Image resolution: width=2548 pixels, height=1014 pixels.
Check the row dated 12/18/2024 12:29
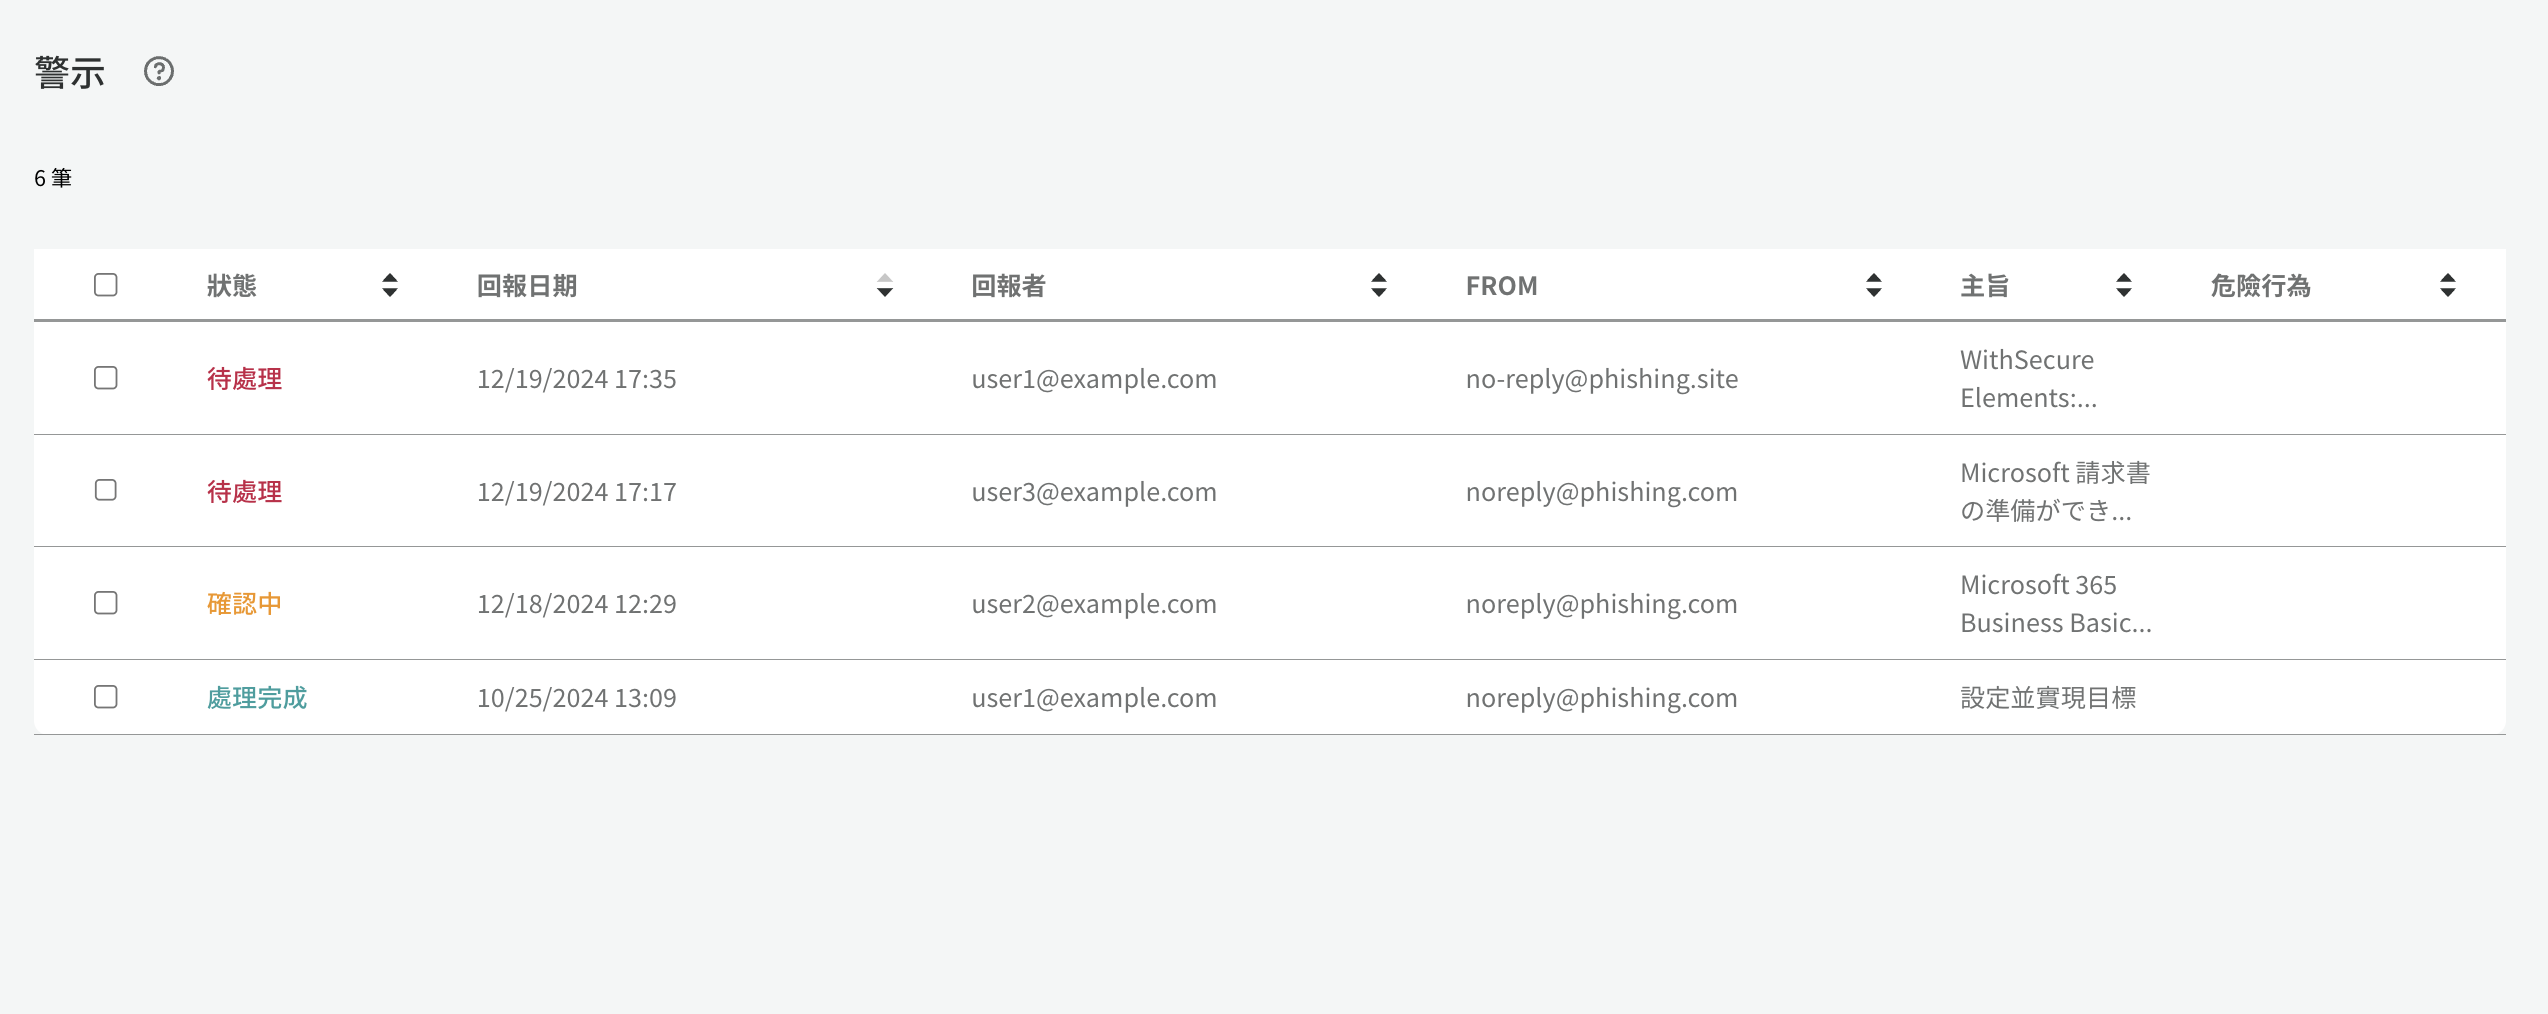(x=106, y=603)
